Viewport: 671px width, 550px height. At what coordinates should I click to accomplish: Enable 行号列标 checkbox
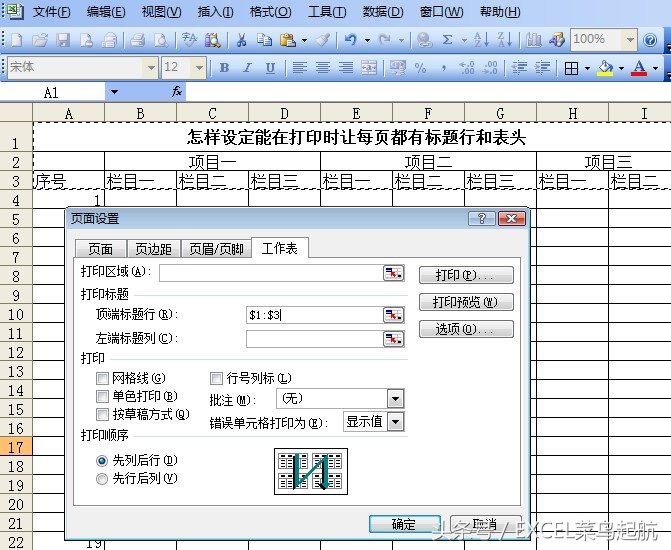[x=217, y=378]
